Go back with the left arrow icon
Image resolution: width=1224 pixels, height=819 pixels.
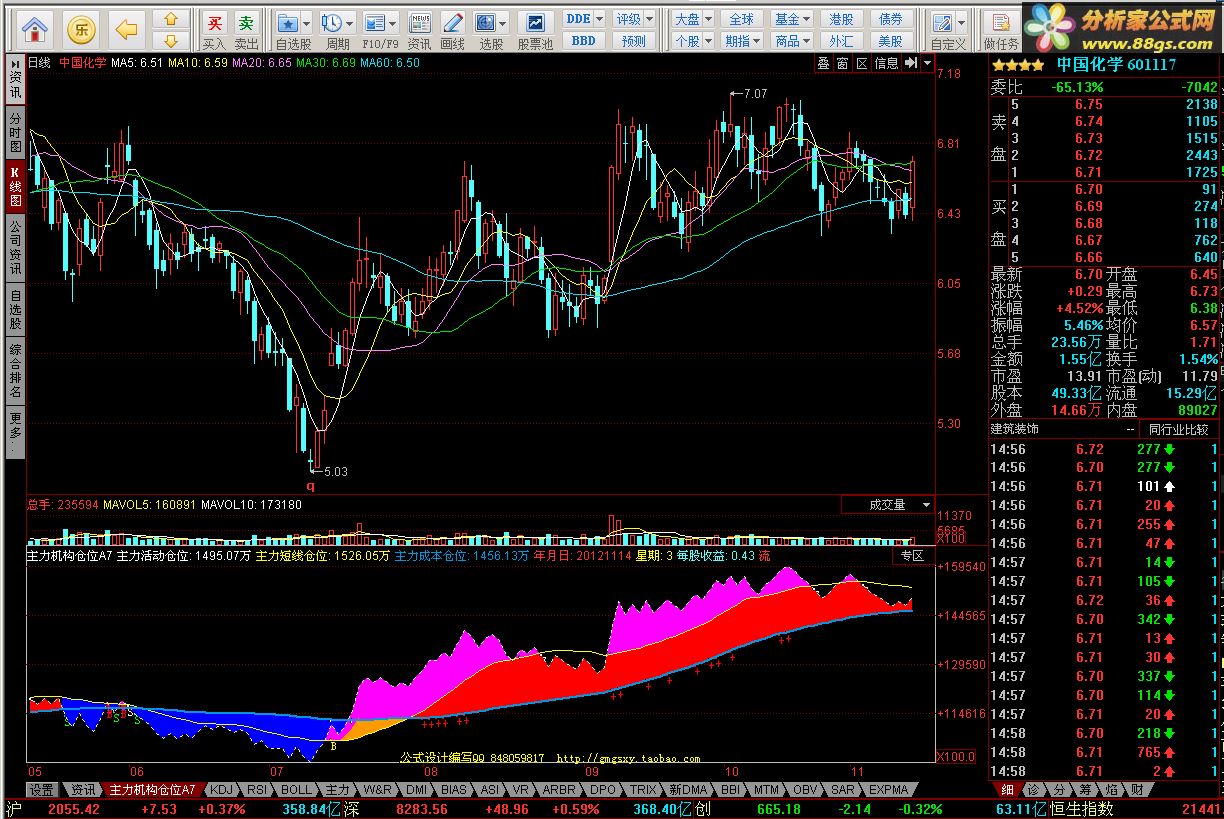[127, 29]
